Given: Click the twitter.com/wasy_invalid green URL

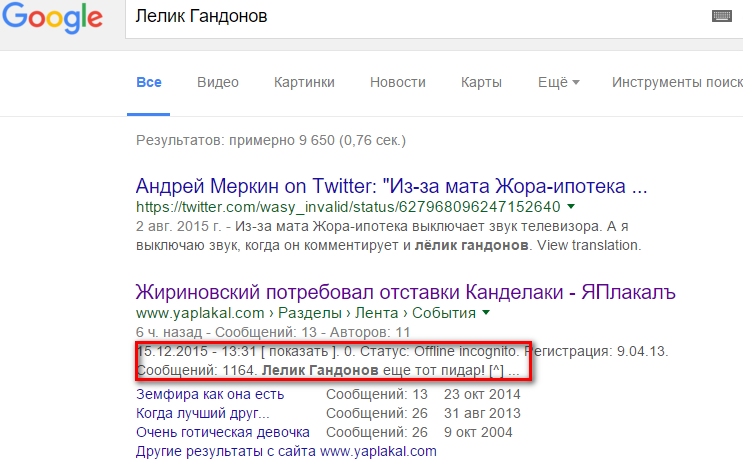Looking at the screenshot, I should point(348,207).
